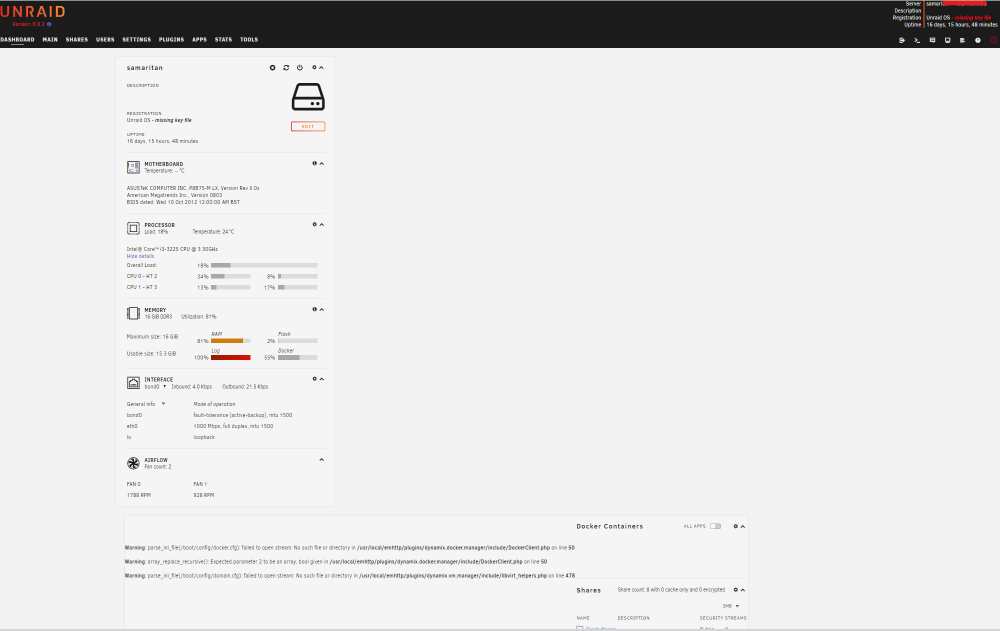Screen dimensions: 1000x631
Task: Collapse the samaritan server card
Action: pyautogui.click(x=321, y=68)
